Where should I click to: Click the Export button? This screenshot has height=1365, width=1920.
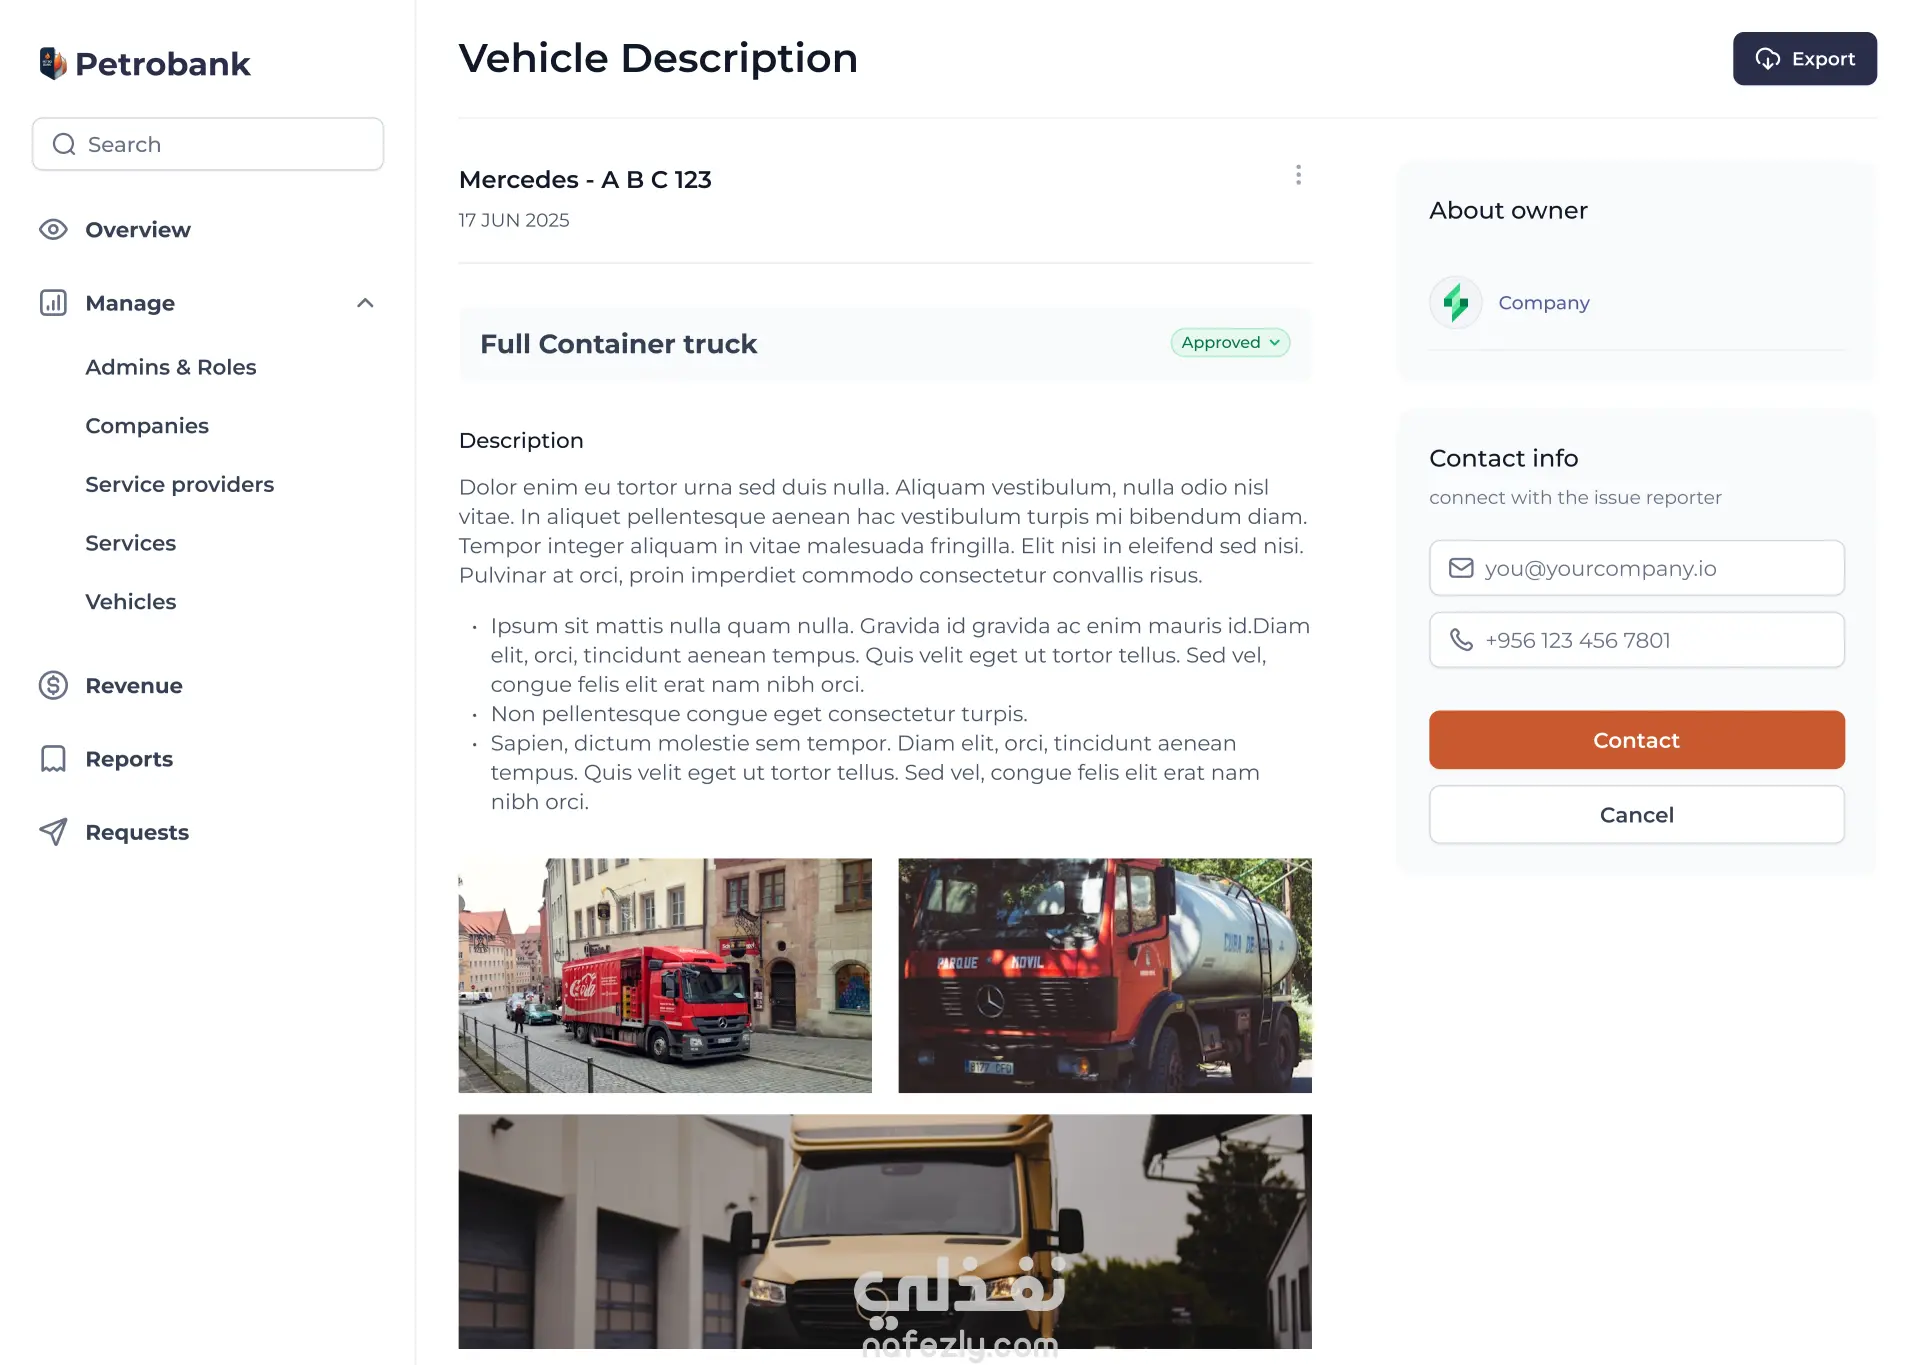click(x=1804, y=59)
